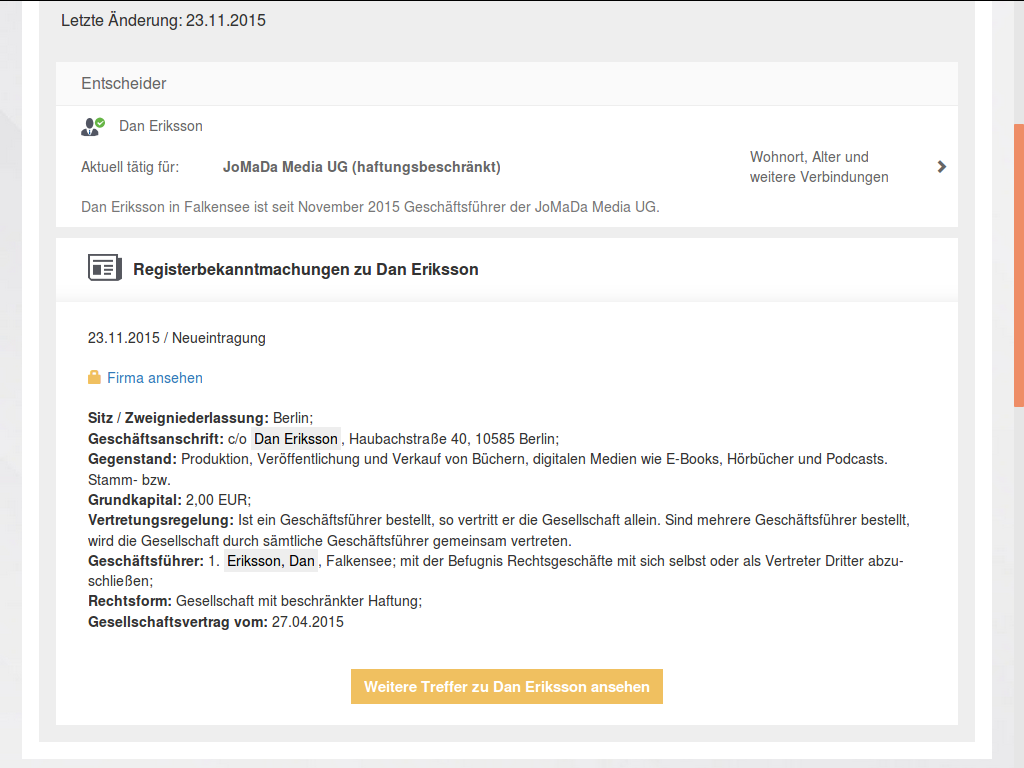1024x768 pixels.
Task: Click the Grundkapital value 2,00 EUR
Action: point(217,499)
